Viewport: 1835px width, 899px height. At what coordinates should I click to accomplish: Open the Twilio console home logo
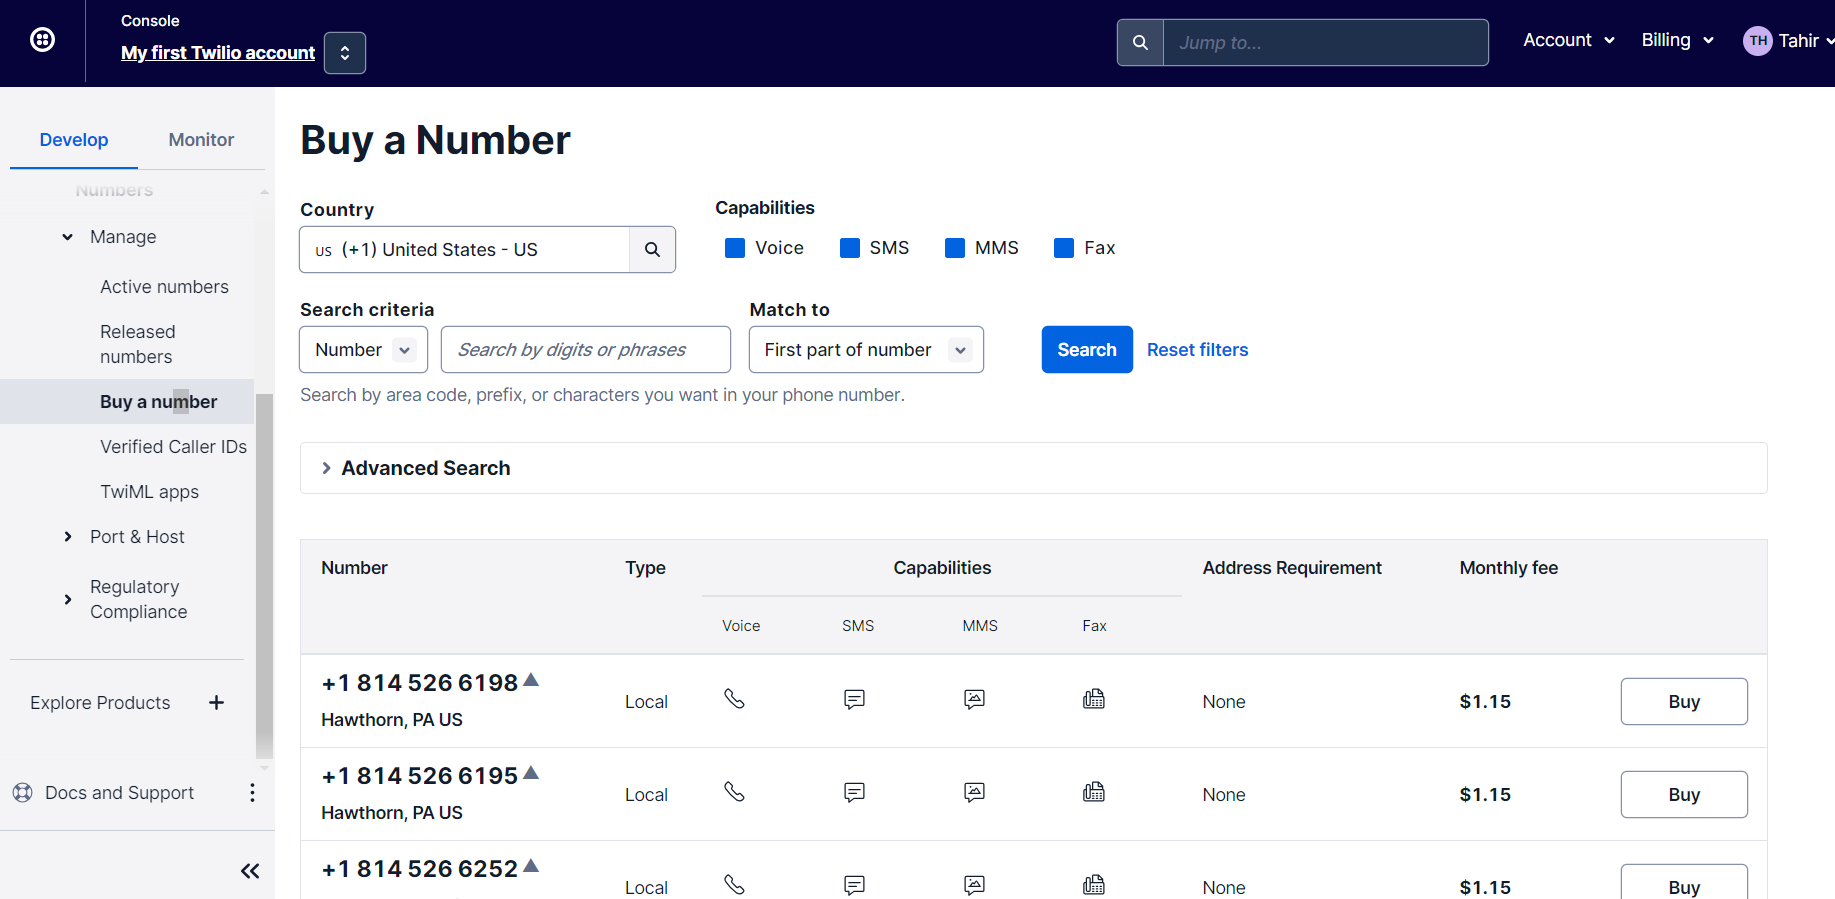(42, 40)
